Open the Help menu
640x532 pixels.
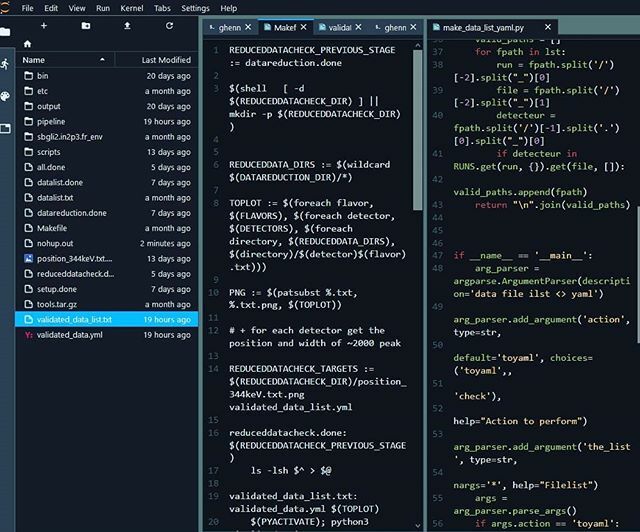[229, 8]
